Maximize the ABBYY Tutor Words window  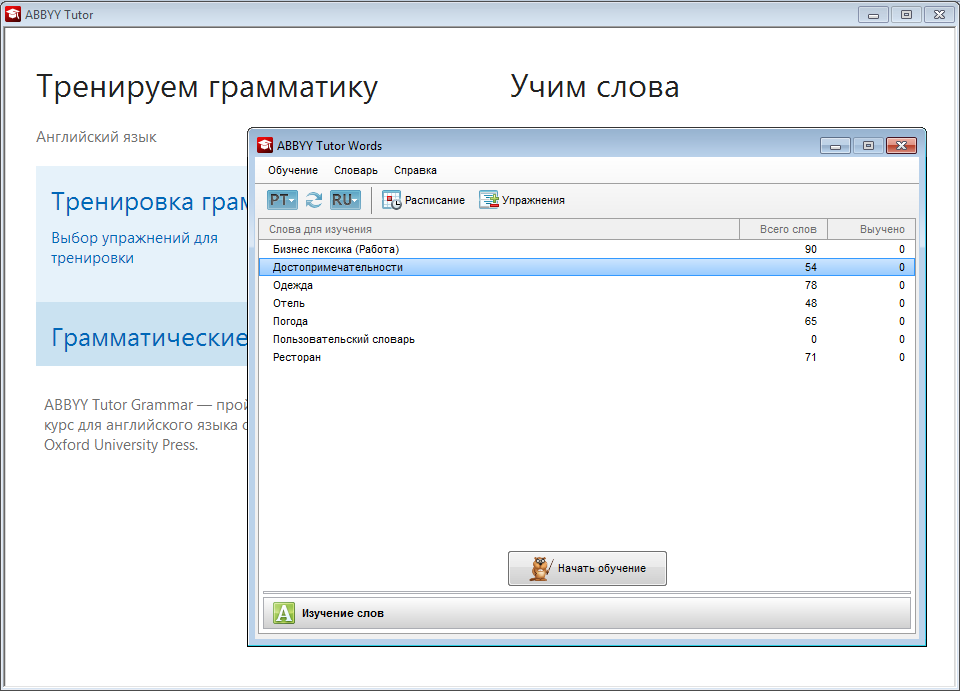pos(868,145)
